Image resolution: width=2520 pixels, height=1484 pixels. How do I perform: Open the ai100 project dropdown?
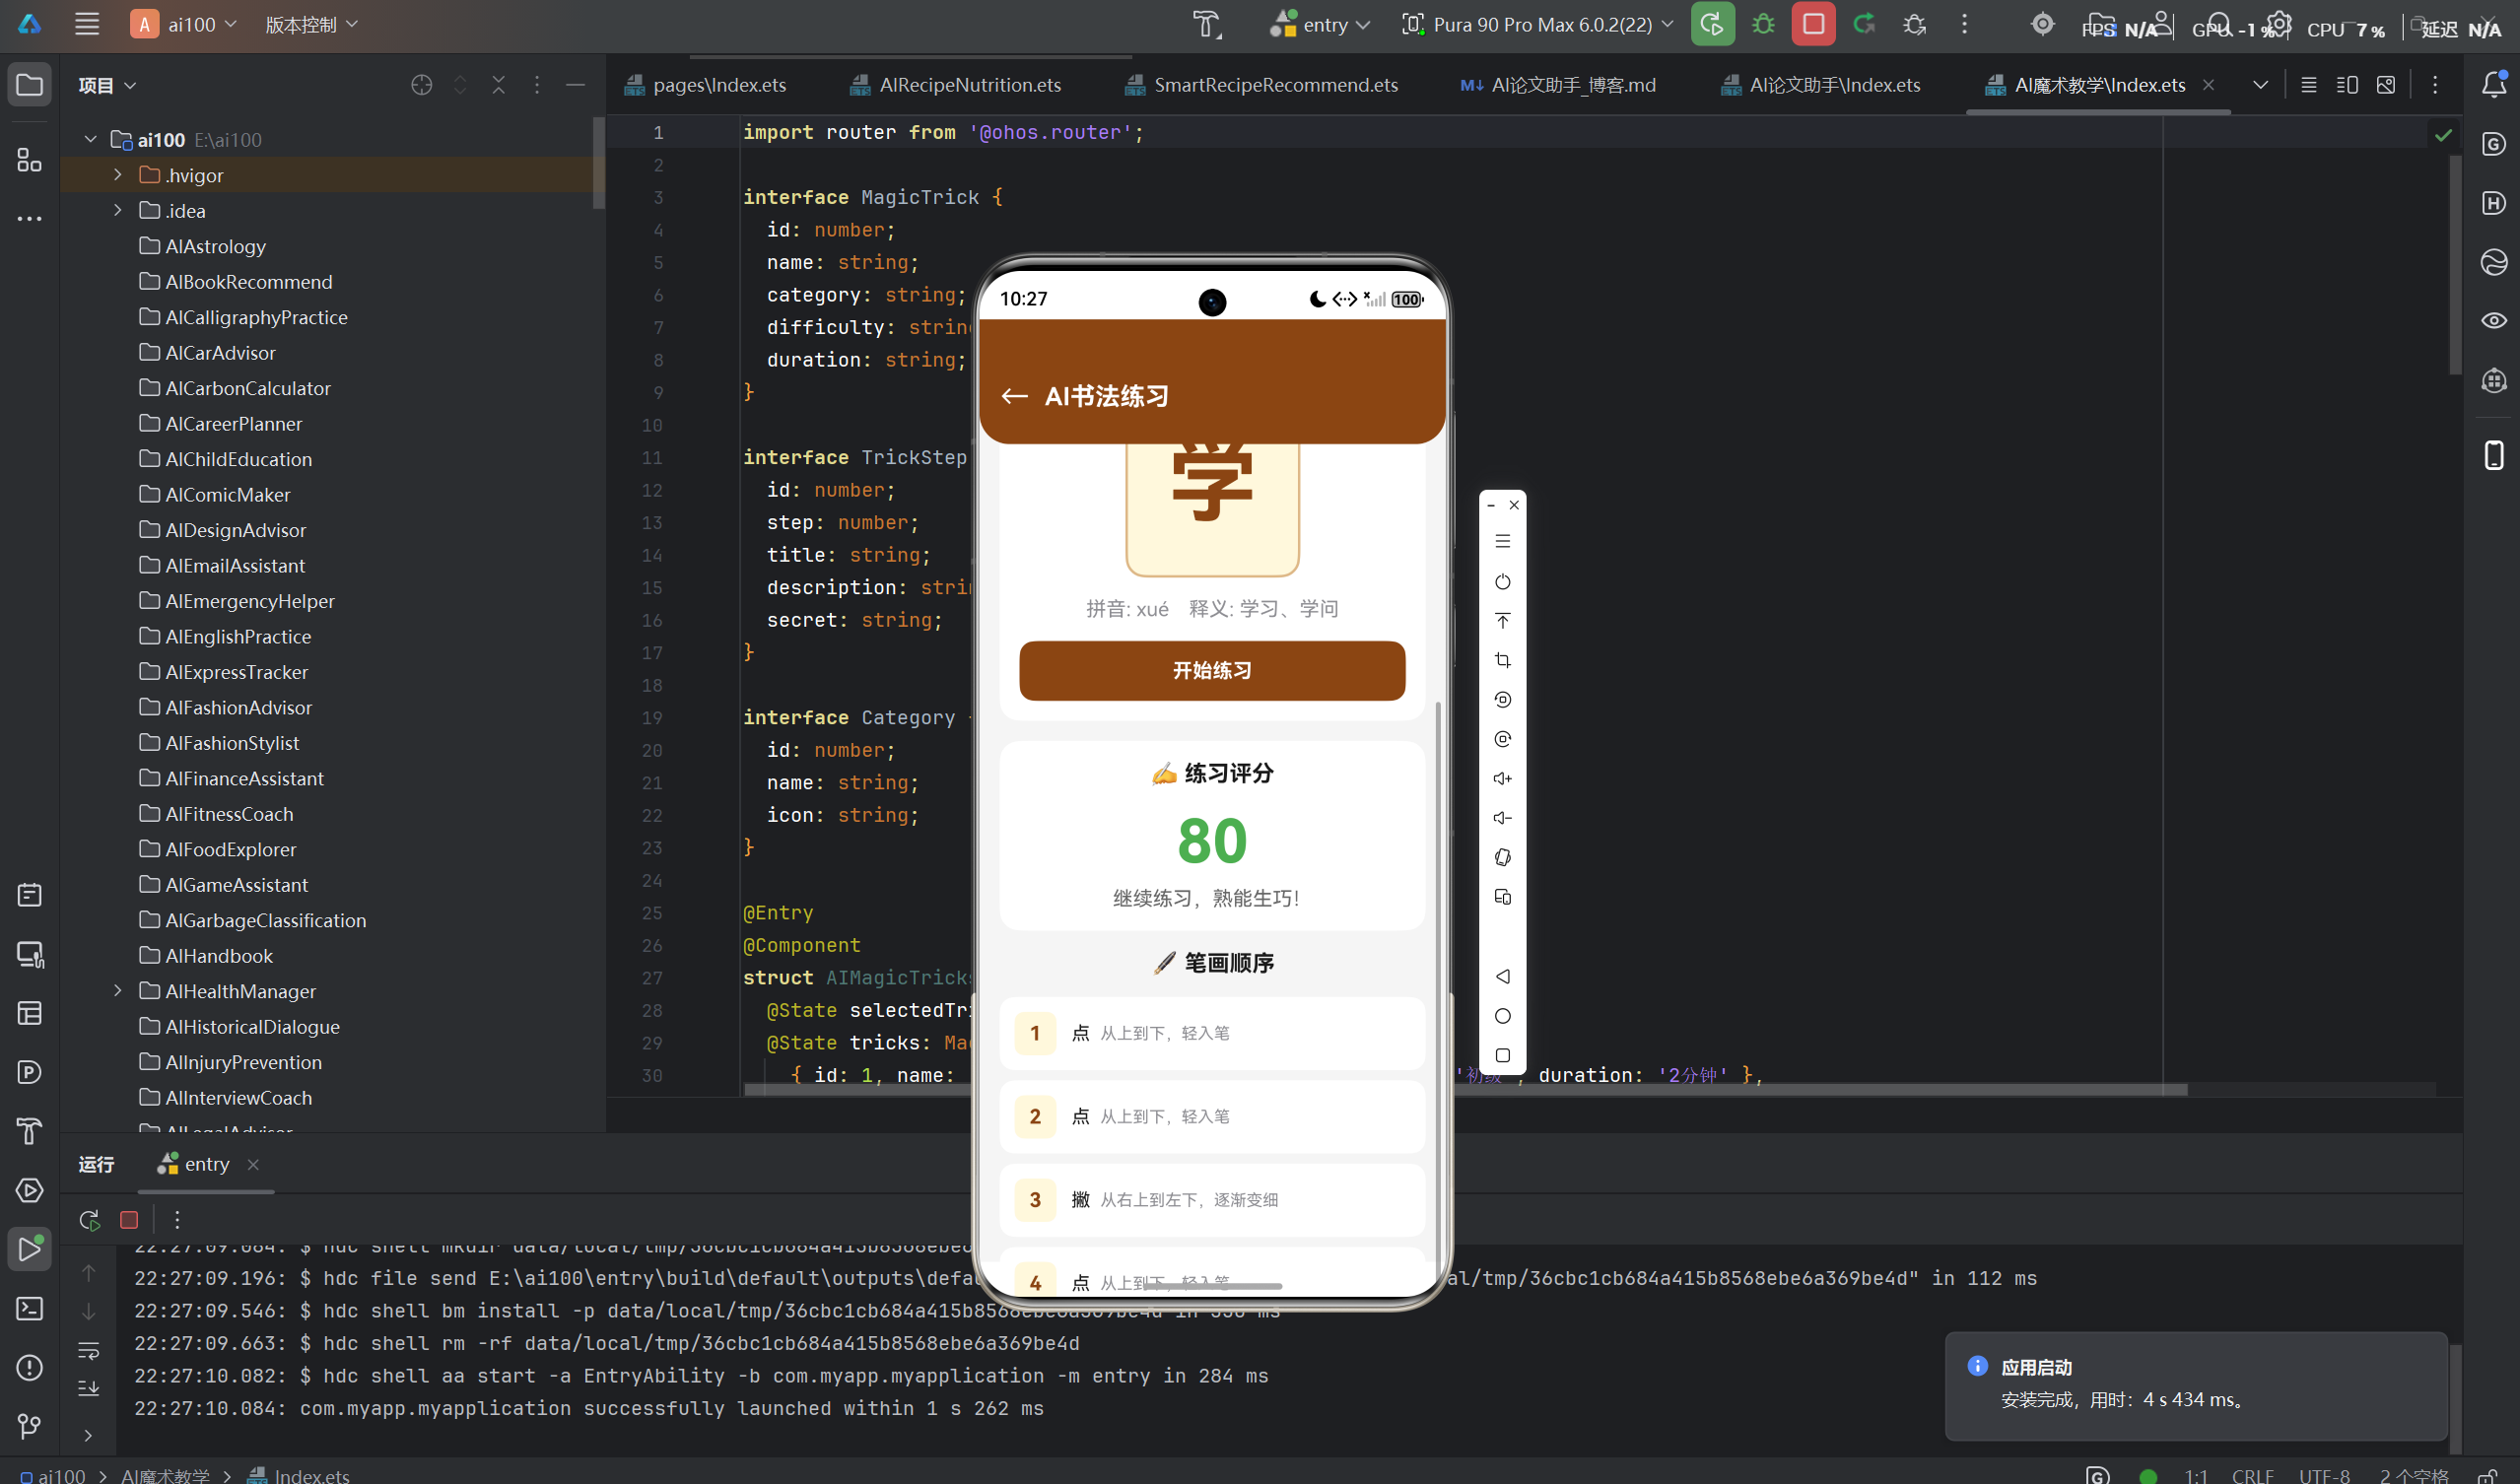click(x=185, y=24)
